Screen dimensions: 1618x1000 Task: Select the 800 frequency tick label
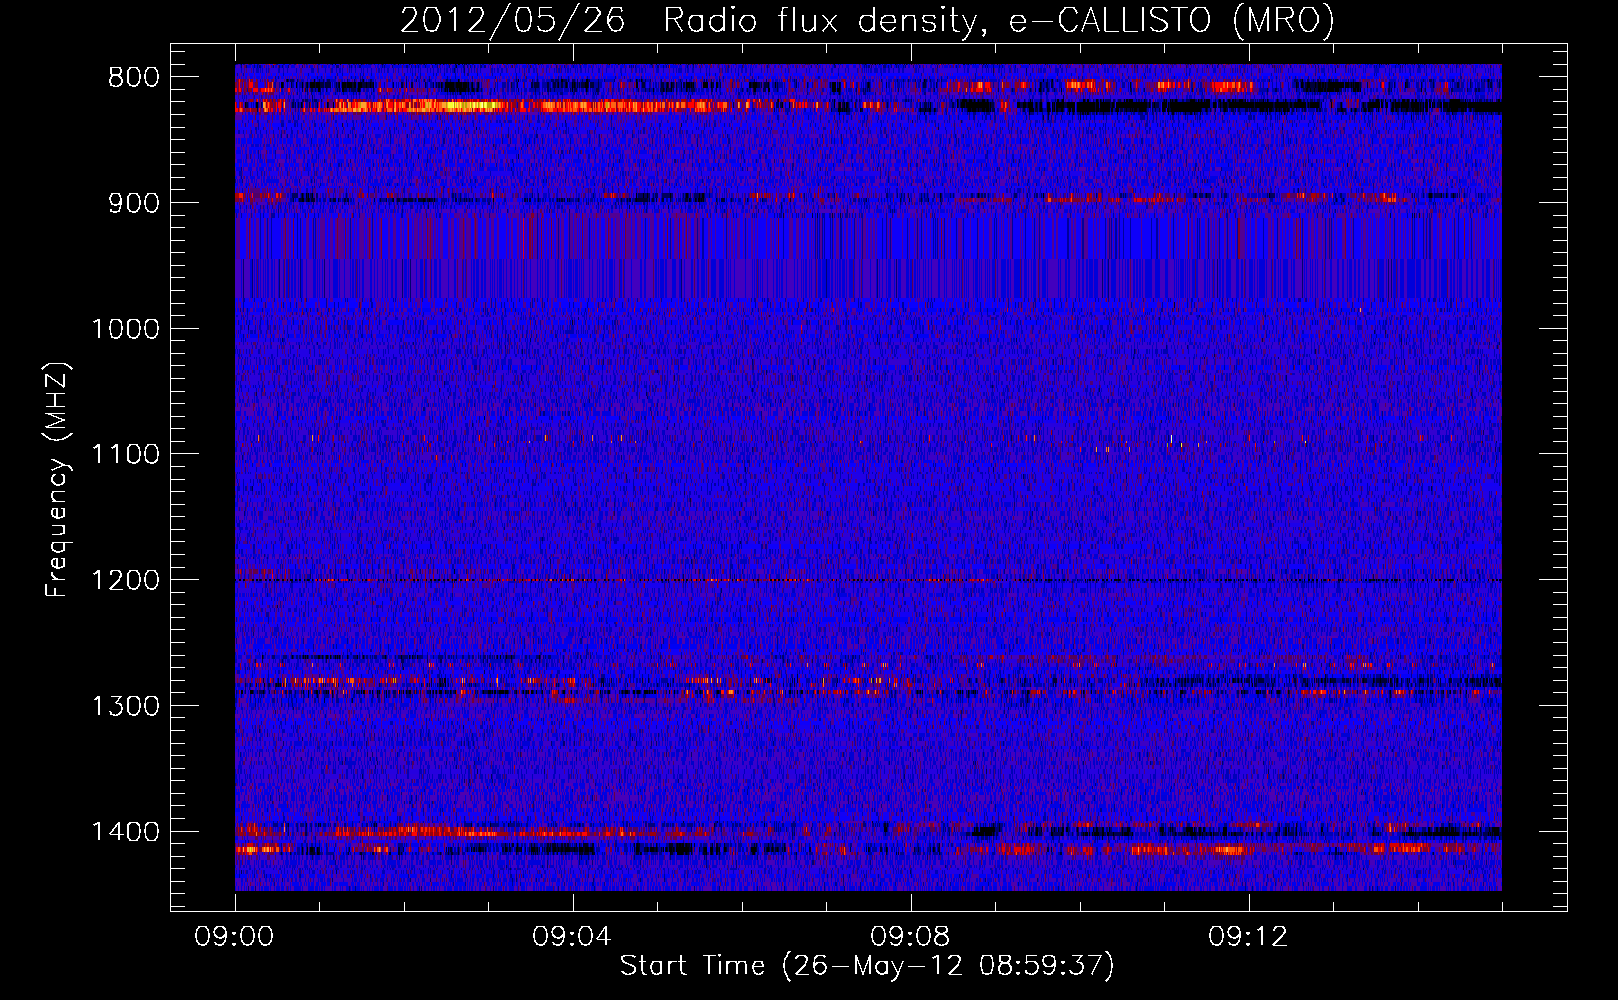click(134, 78)
